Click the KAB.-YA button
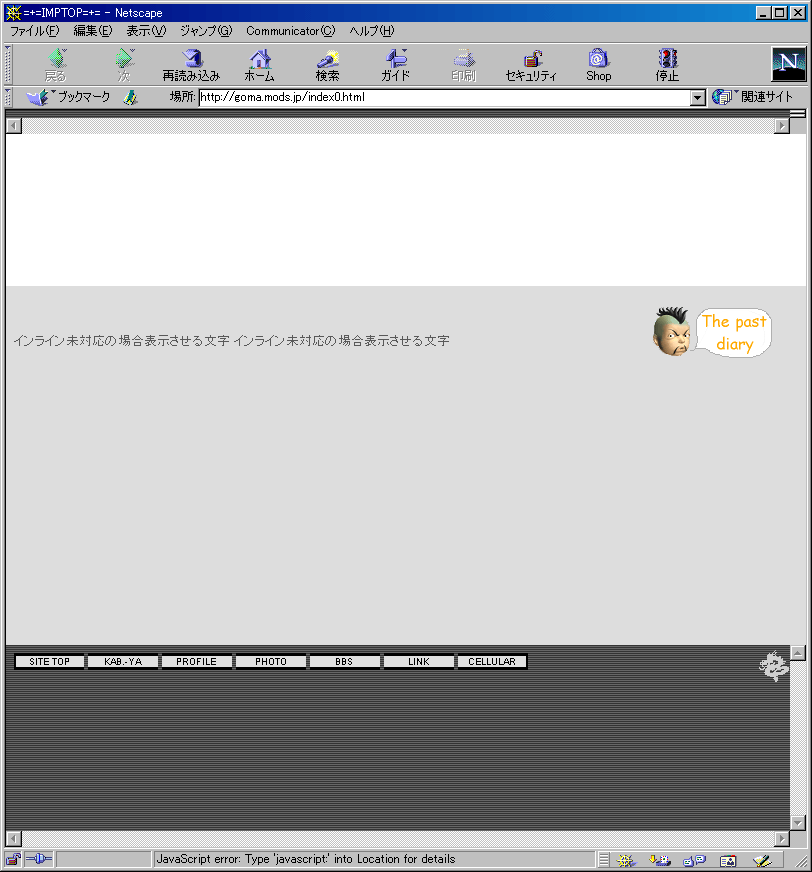This screenshot has height=872, width=812. tap(123, 661)
